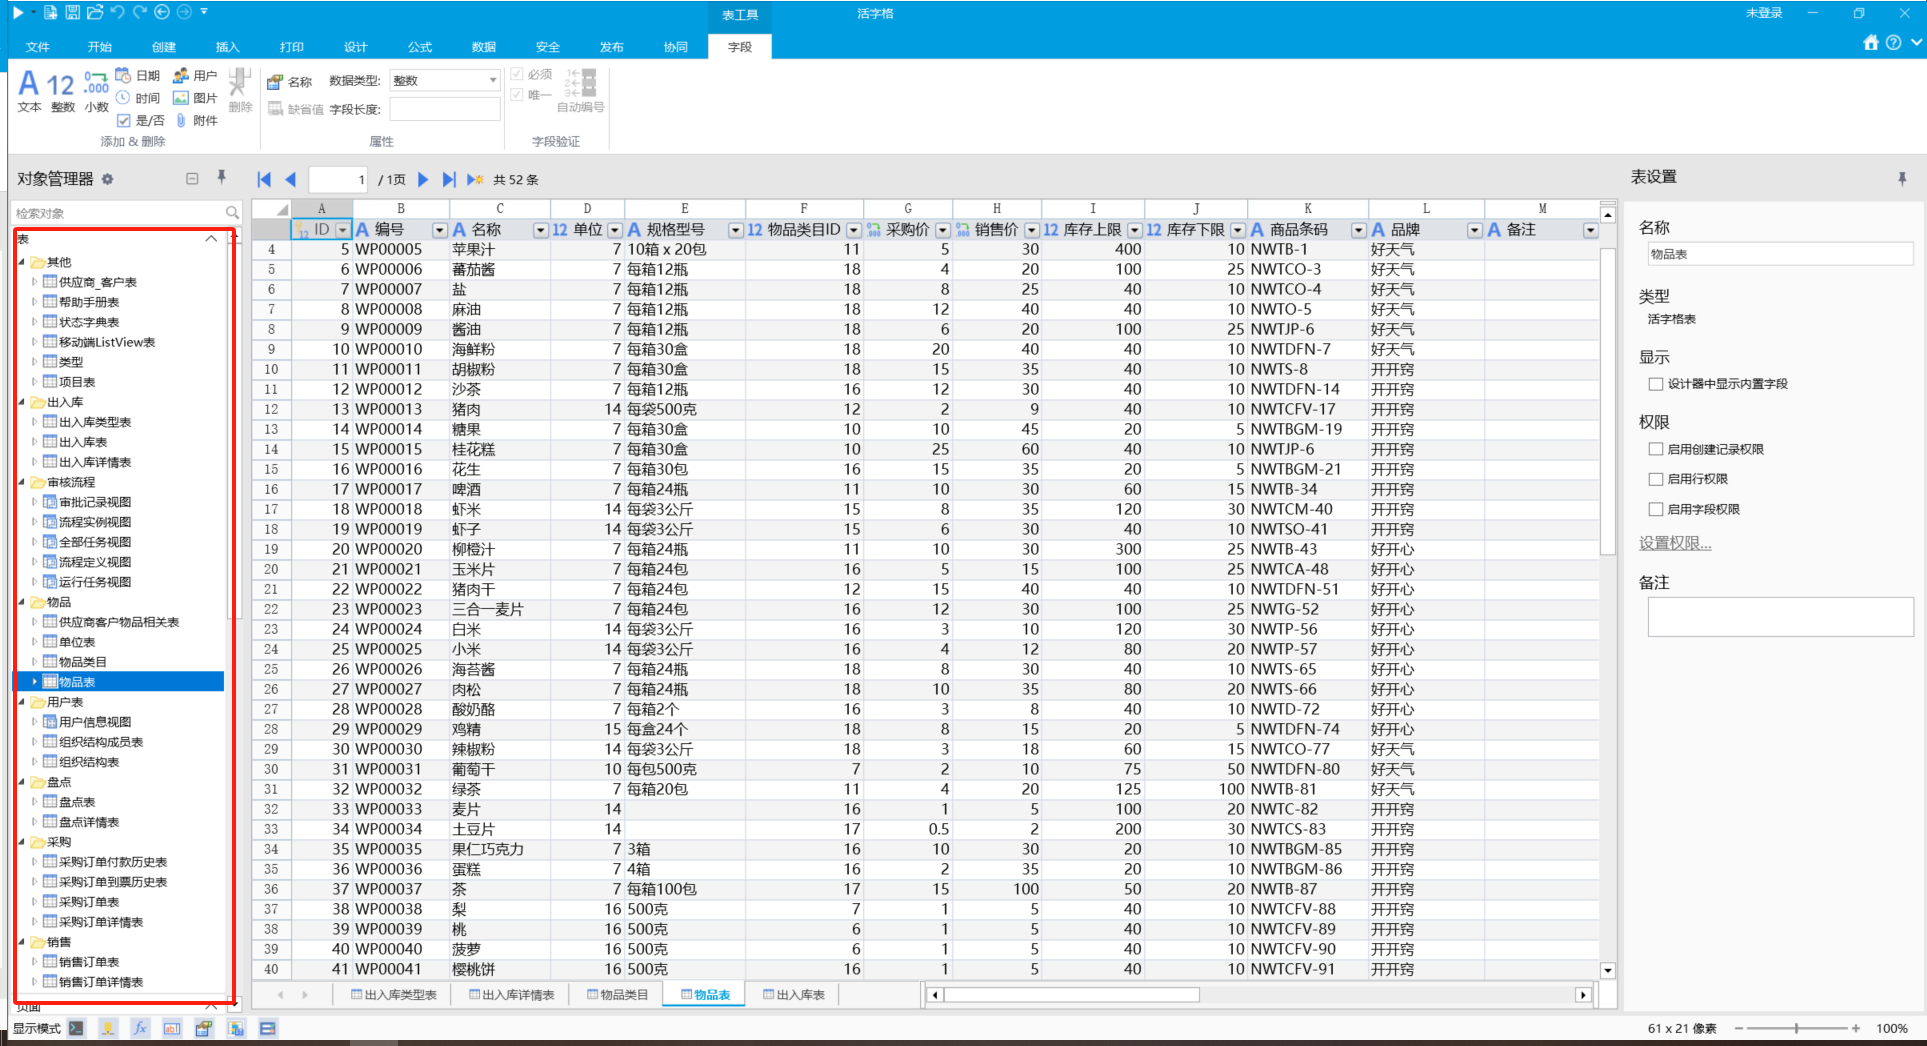Screen dimensions: 1927x1046
Task: Collapse the 采购 folder in tree
Action: [22, 842]
